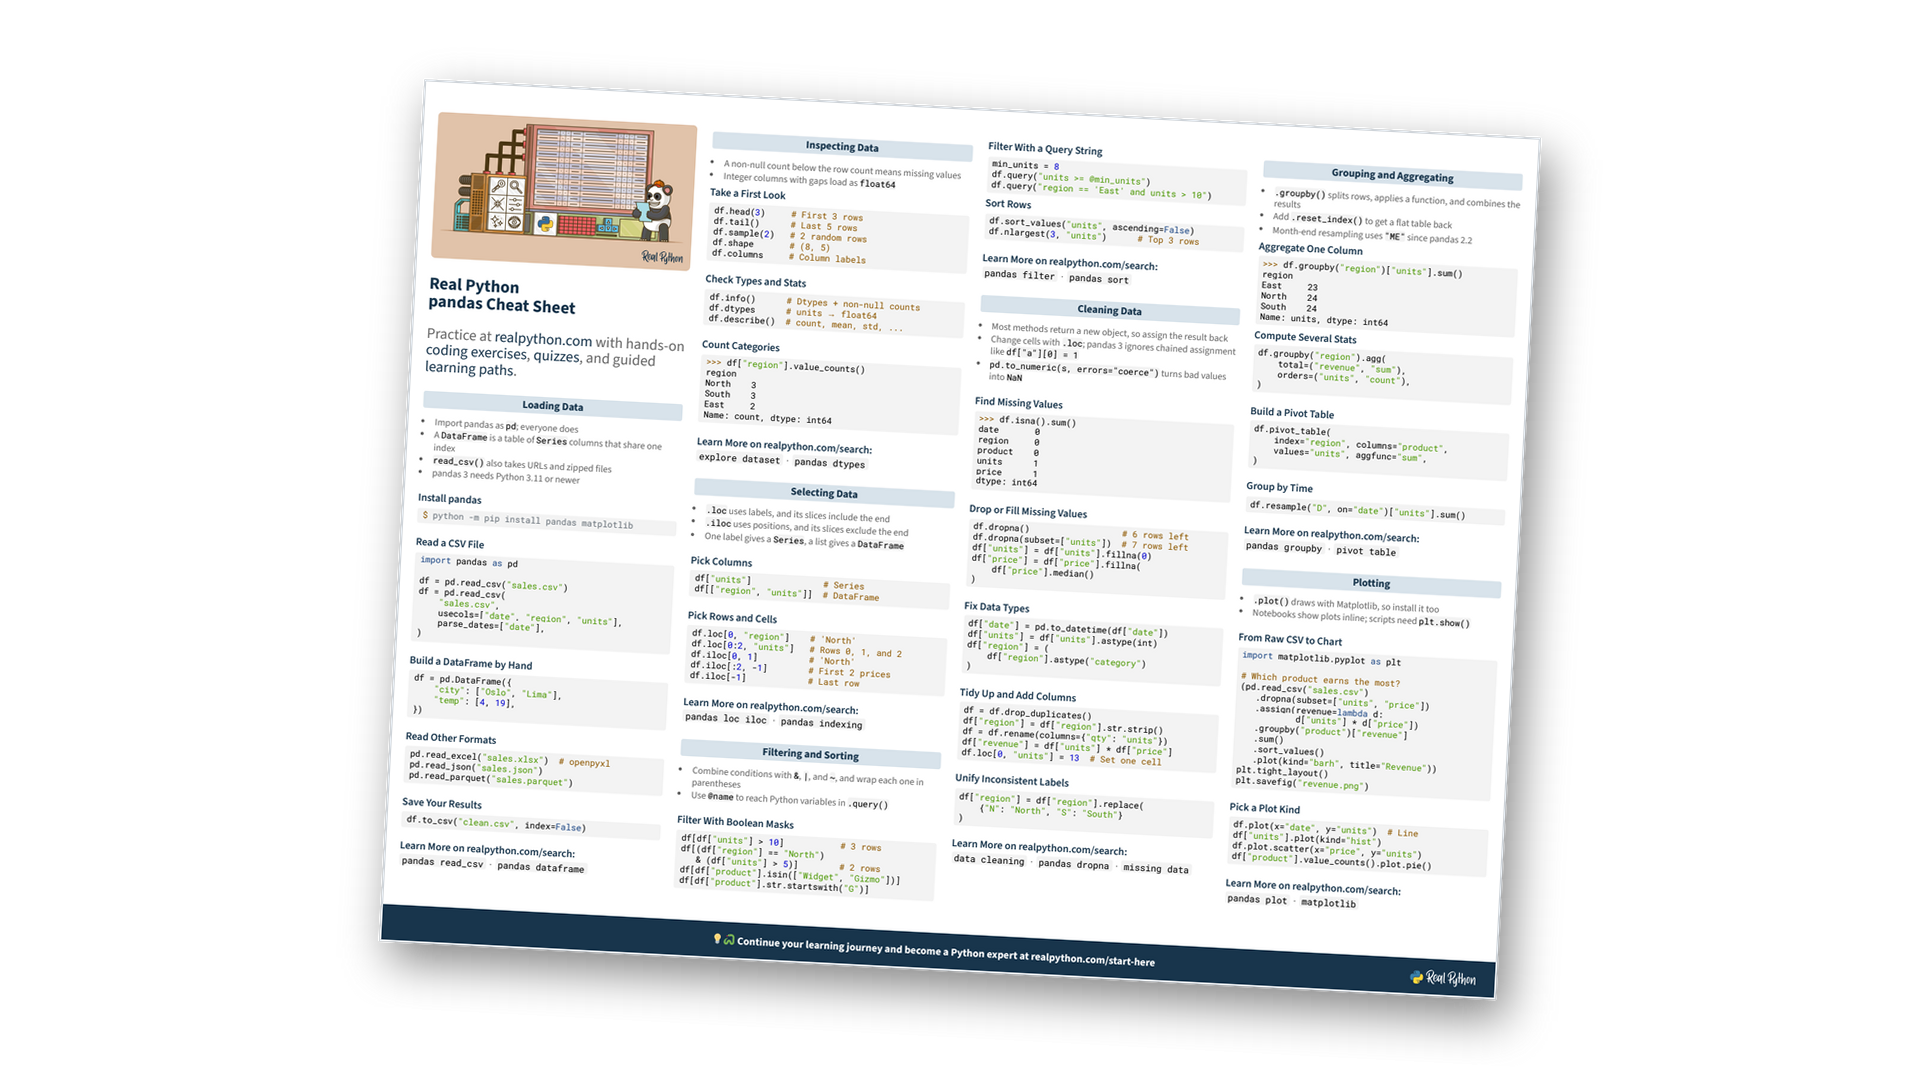Click the 'pandas indexing' search term
The width and height of the screenshot is (1920, 1080).
821,723
